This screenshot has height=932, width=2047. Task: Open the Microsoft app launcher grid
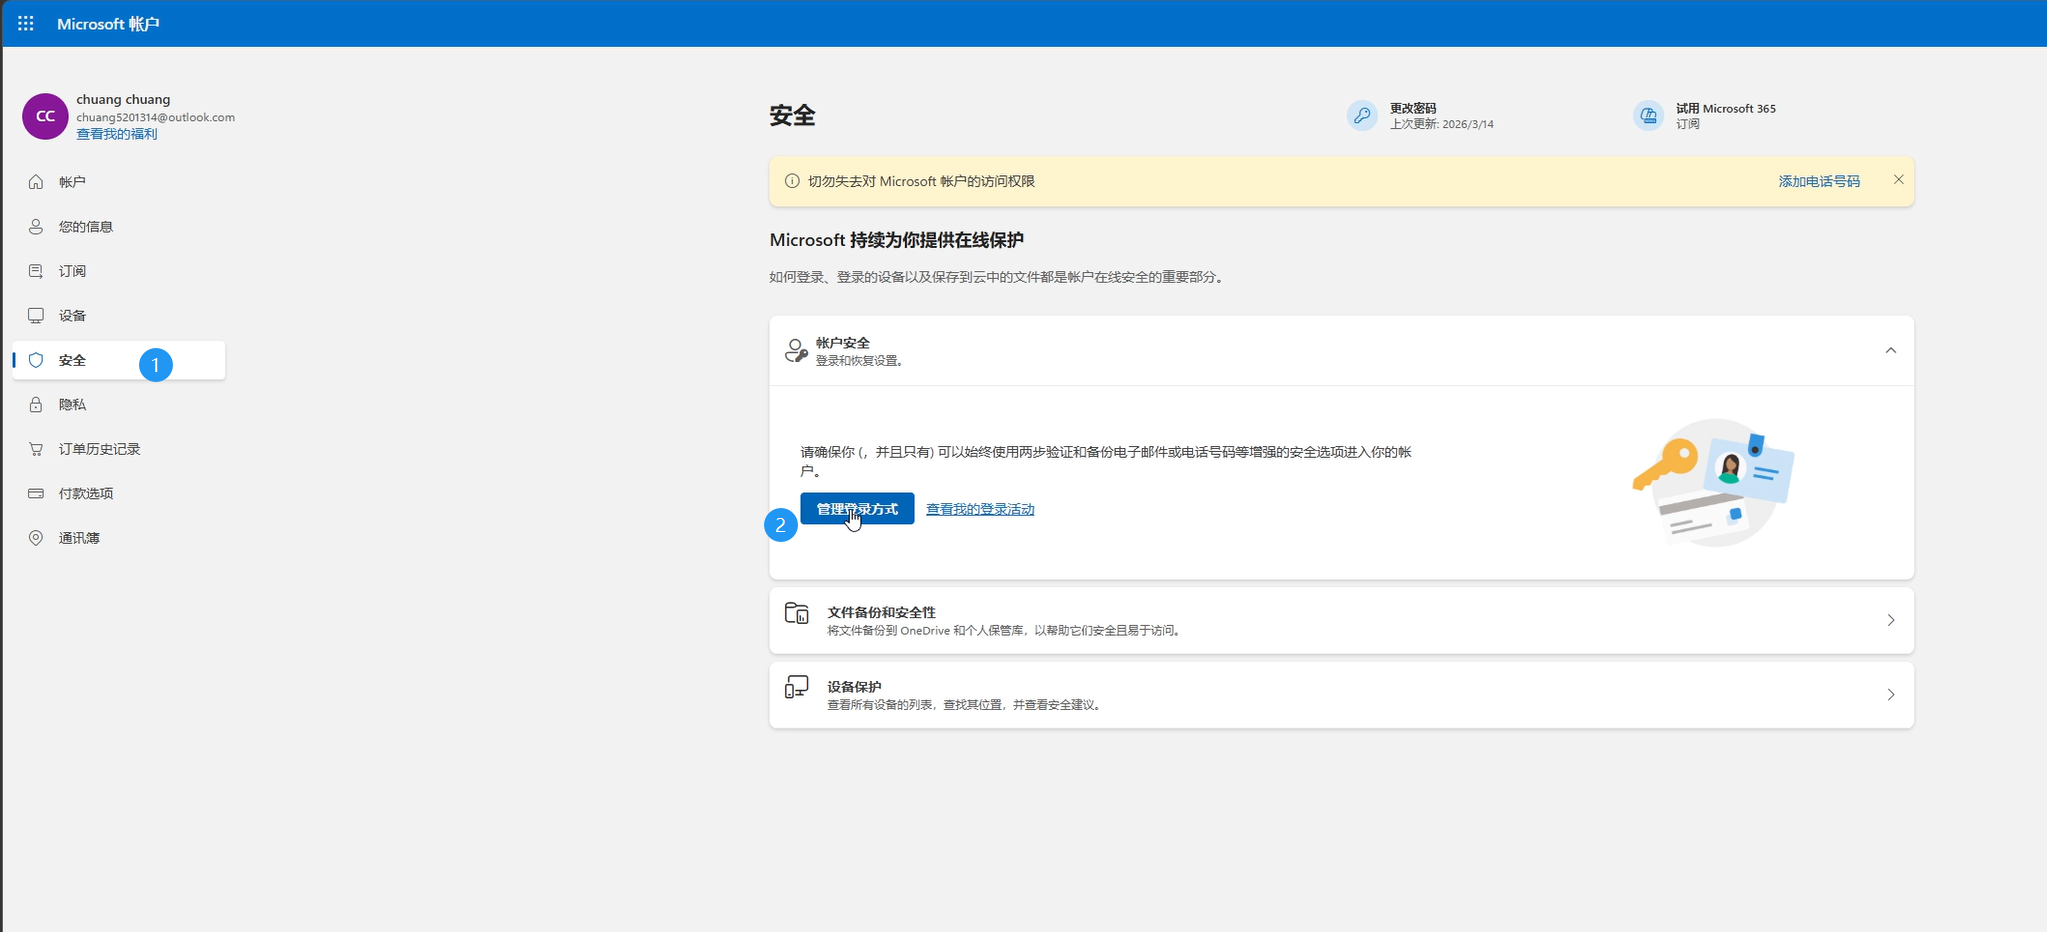pos(26,23)
